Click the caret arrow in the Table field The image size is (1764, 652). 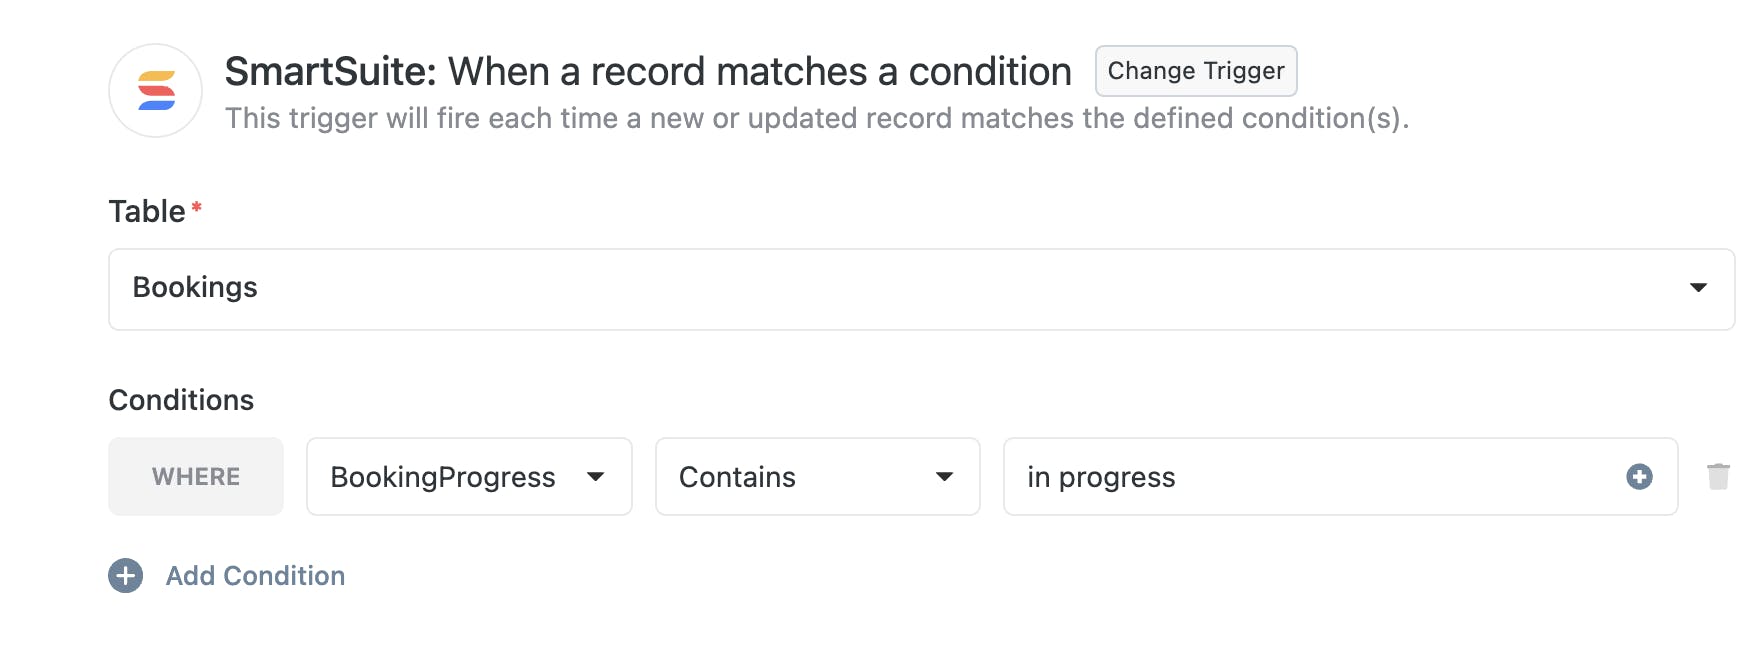pyautogui.click(x=1697, y=288)
